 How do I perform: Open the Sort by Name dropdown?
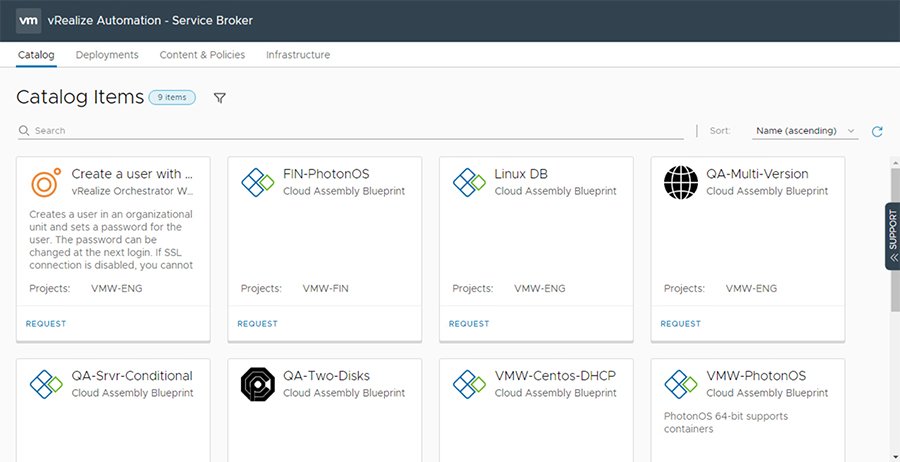click(806, 131)
